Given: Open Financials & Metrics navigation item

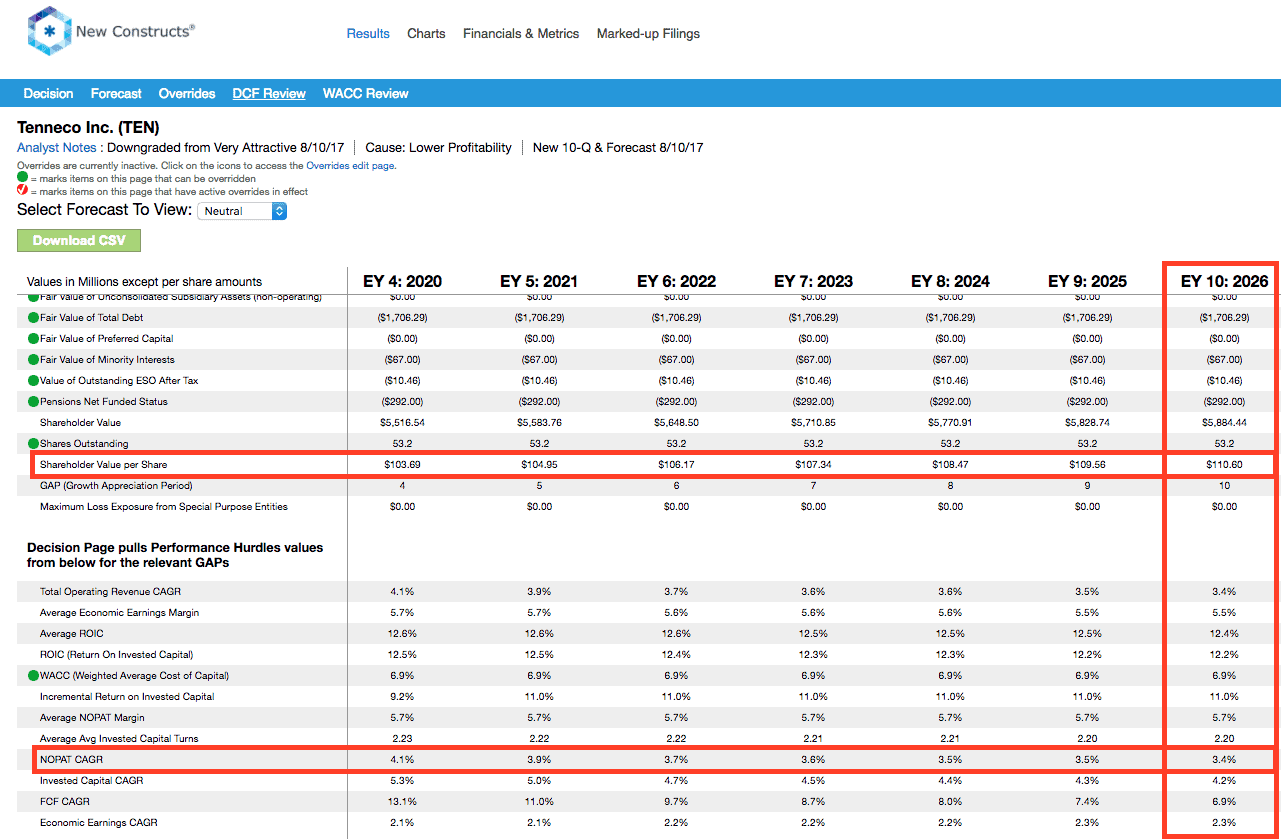Looking at the screenshot, I should coord(521,33).
